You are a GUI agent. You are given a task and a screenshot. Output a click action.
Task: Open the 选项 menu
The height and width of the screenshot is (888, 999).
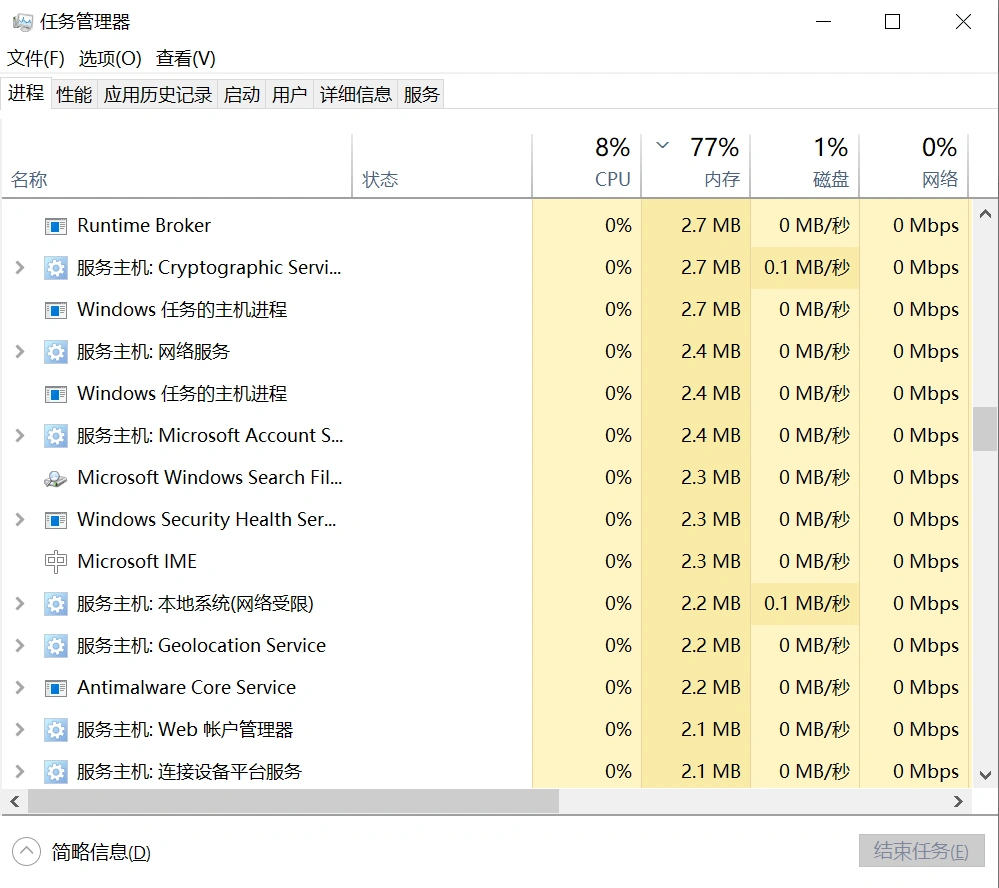[109, 58]
